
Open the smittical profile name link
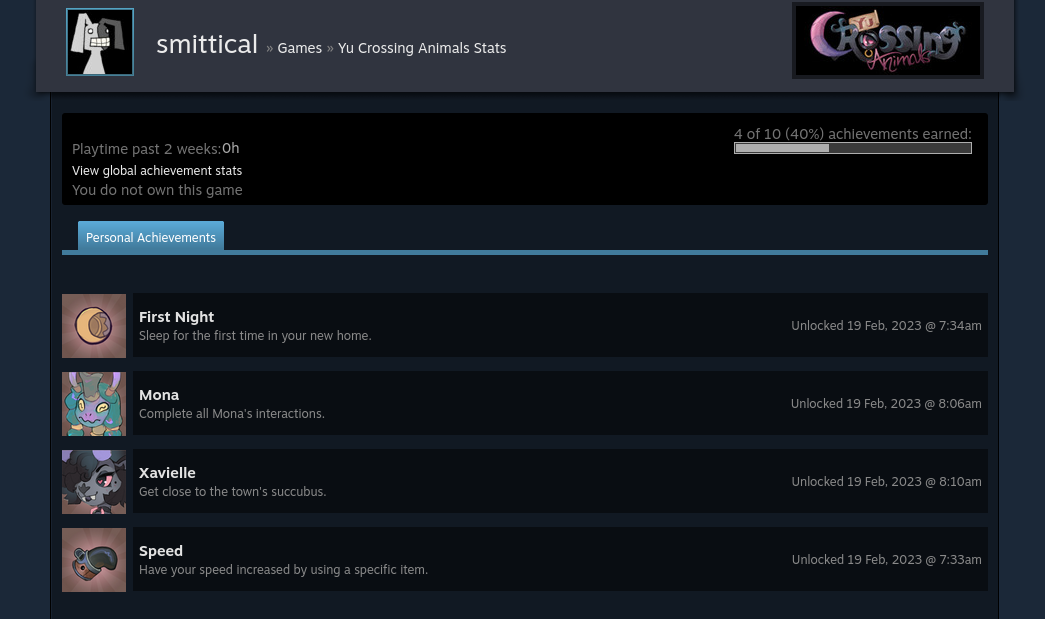point(207,45)
